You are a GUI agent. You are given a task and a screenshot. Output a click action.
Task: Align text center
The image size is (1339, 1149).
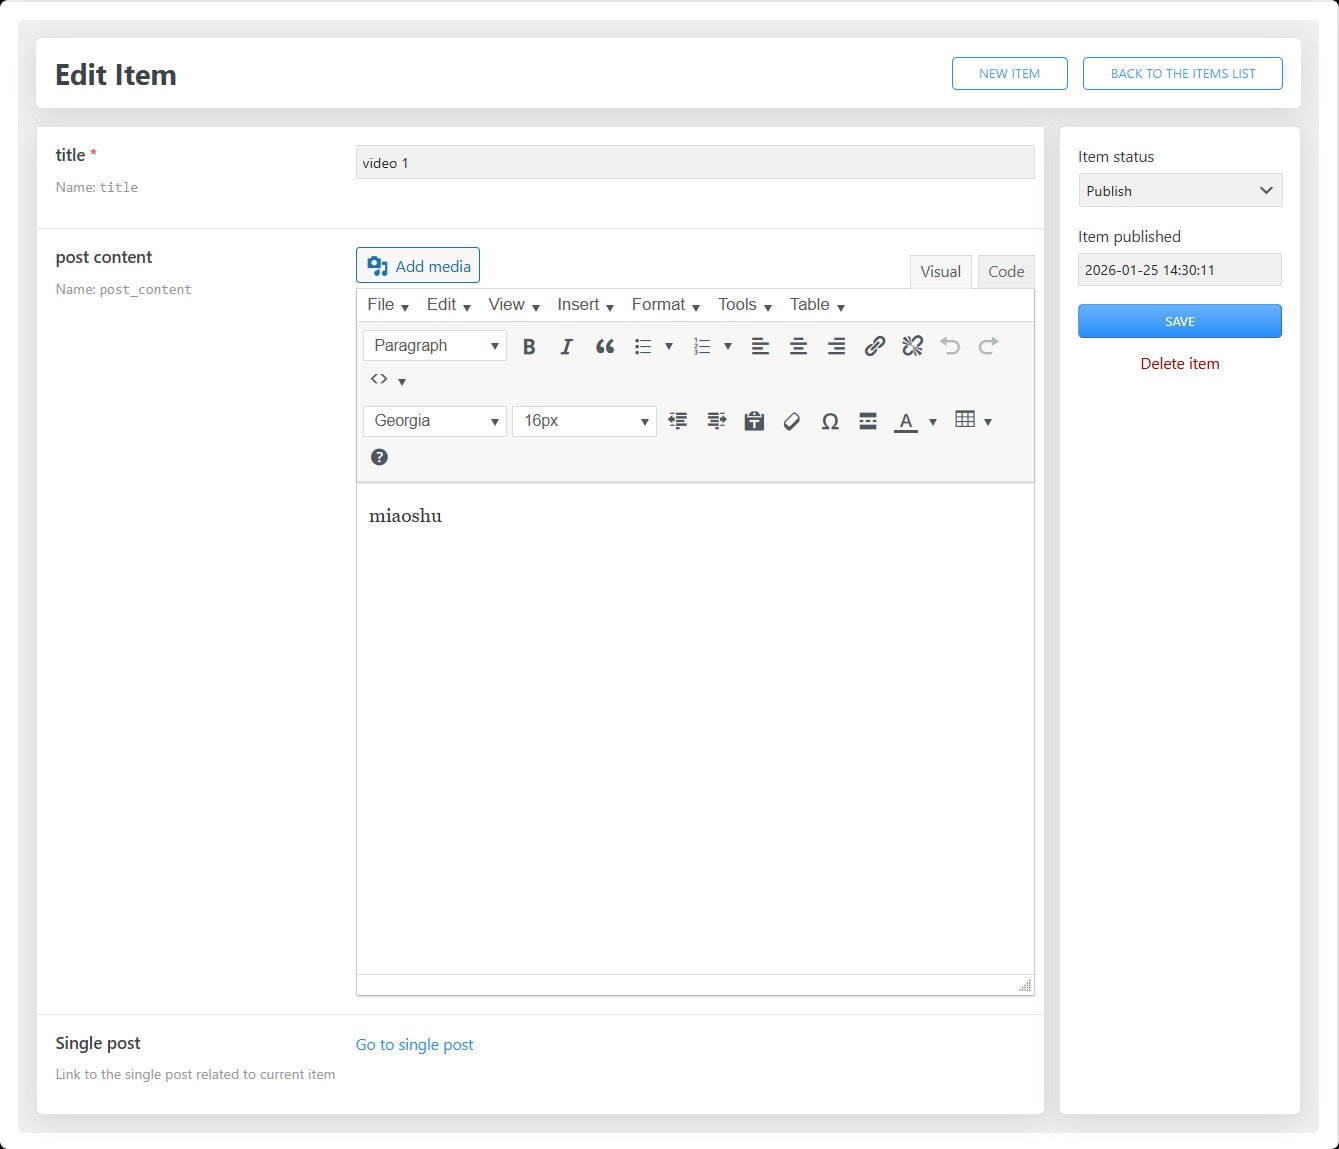(798, 346)
